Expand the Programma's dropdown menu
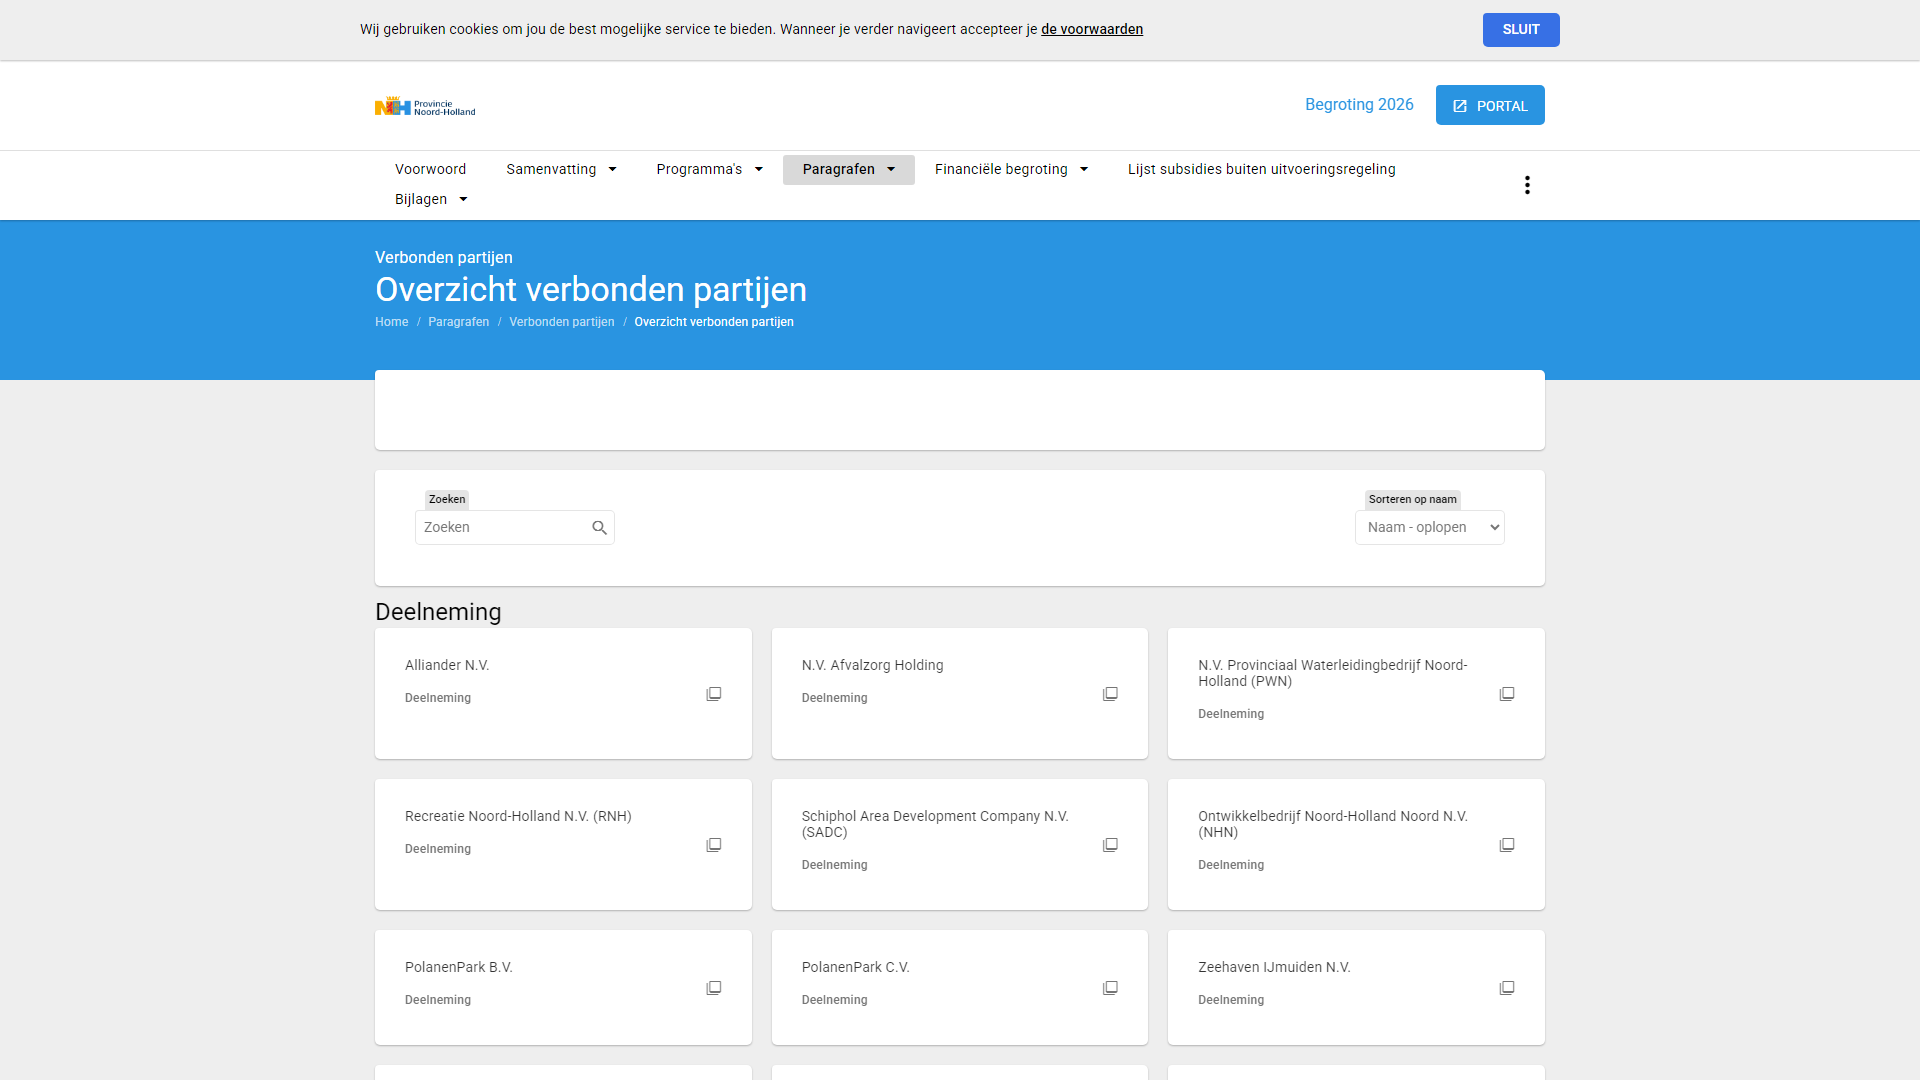1920x1080 pixels. click(709, 170)
